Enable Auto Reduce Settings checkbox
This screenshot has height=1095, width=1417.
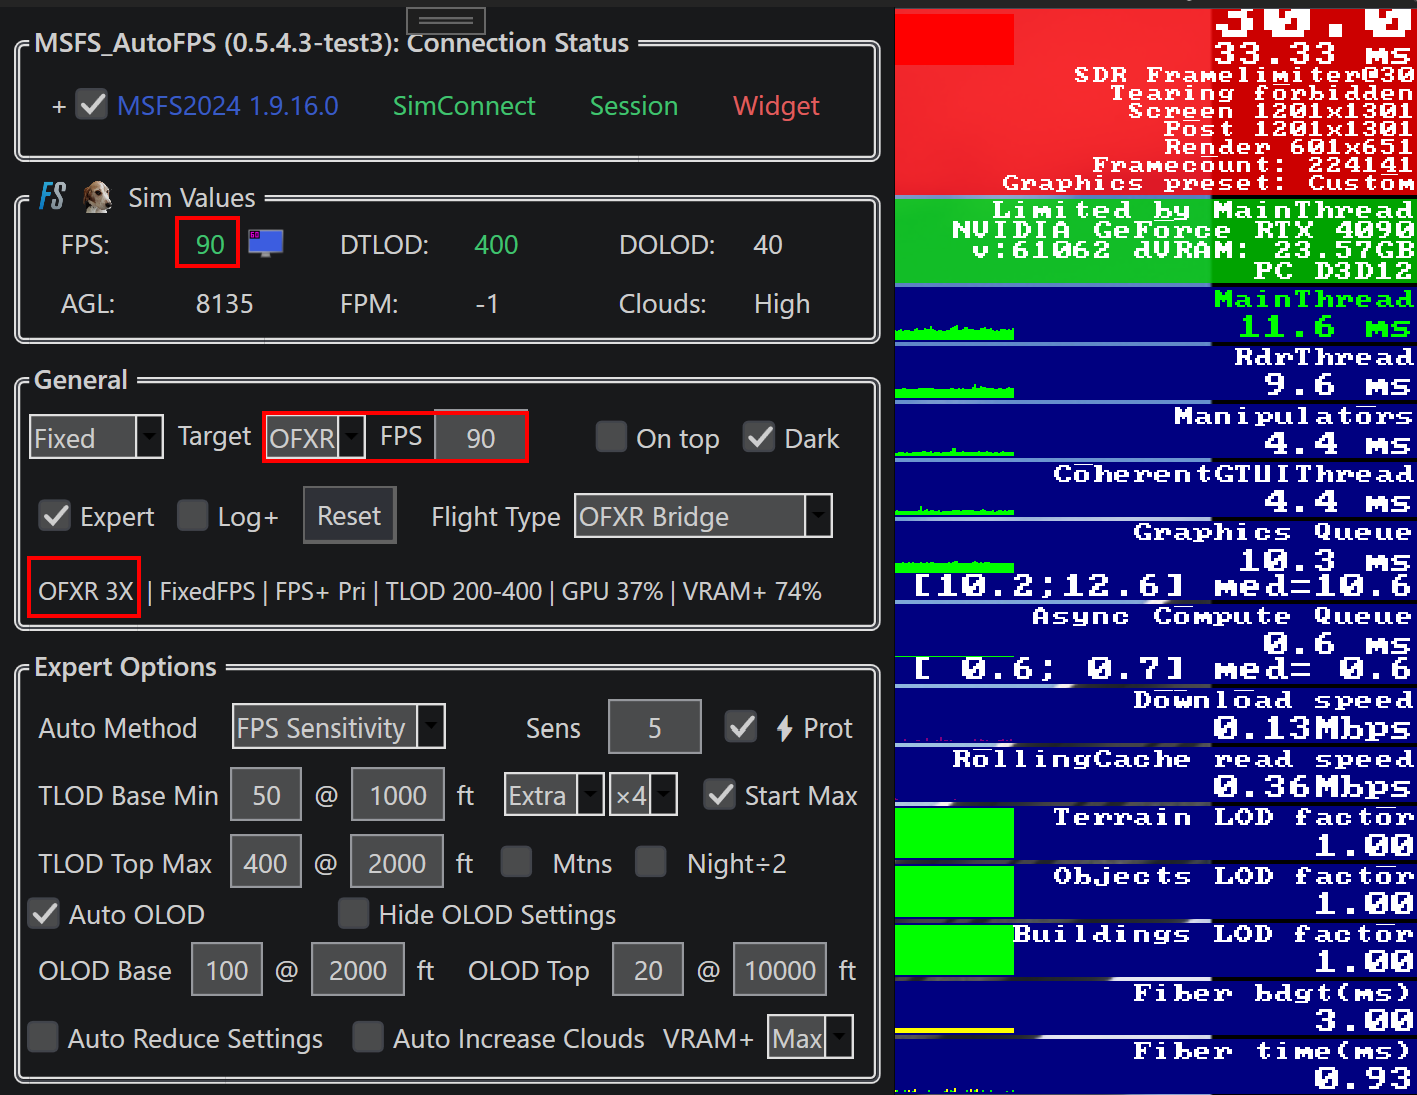43,1037
